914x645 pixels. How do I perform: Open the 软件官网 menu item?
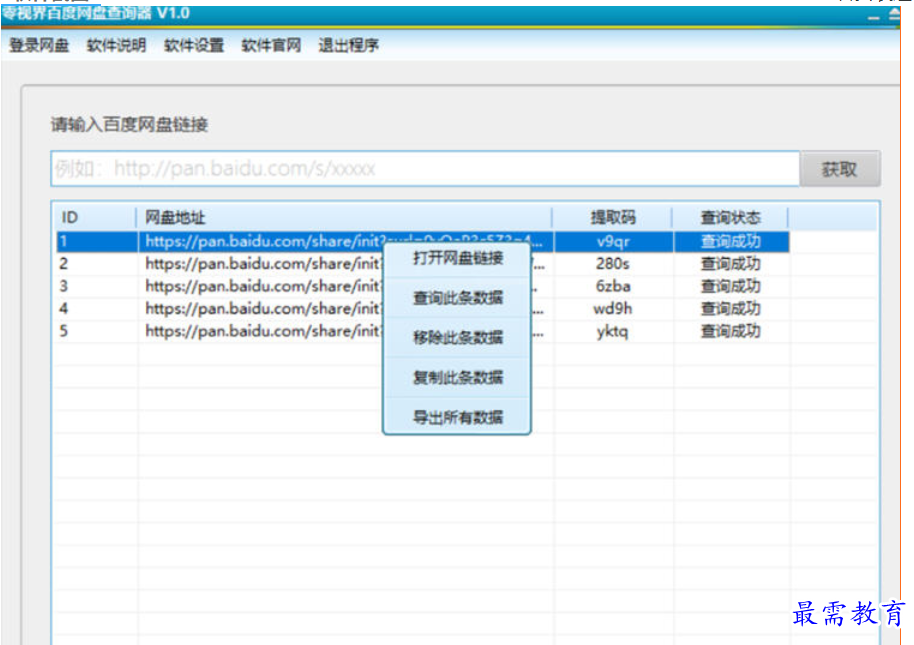point(271,45)
